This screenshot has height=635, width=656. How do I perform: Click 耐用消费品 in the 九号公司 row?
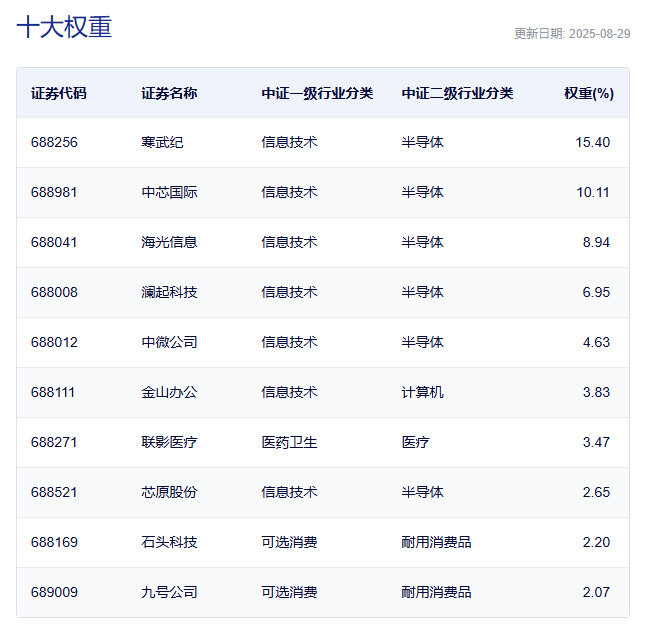[436, 592]
